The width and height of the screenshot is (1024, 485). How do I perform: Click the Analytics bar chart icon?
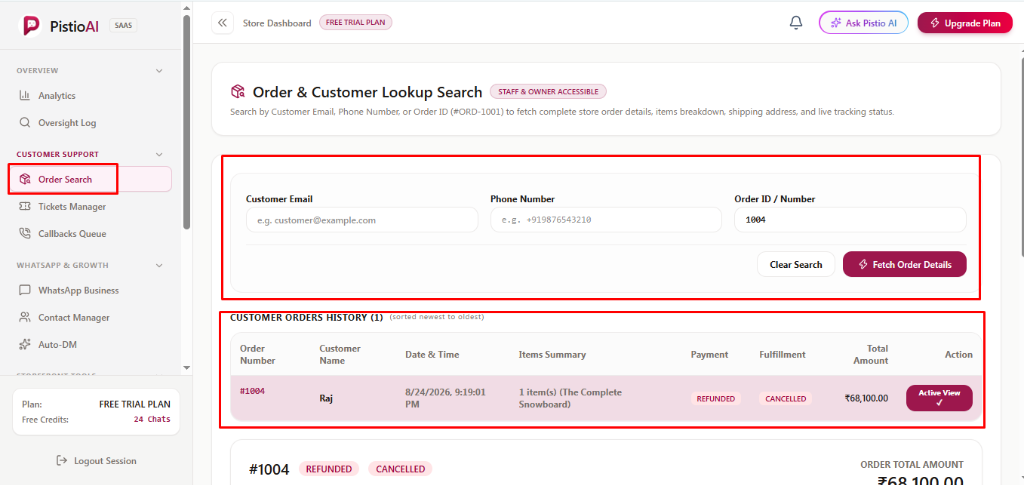tap(25, 95)
